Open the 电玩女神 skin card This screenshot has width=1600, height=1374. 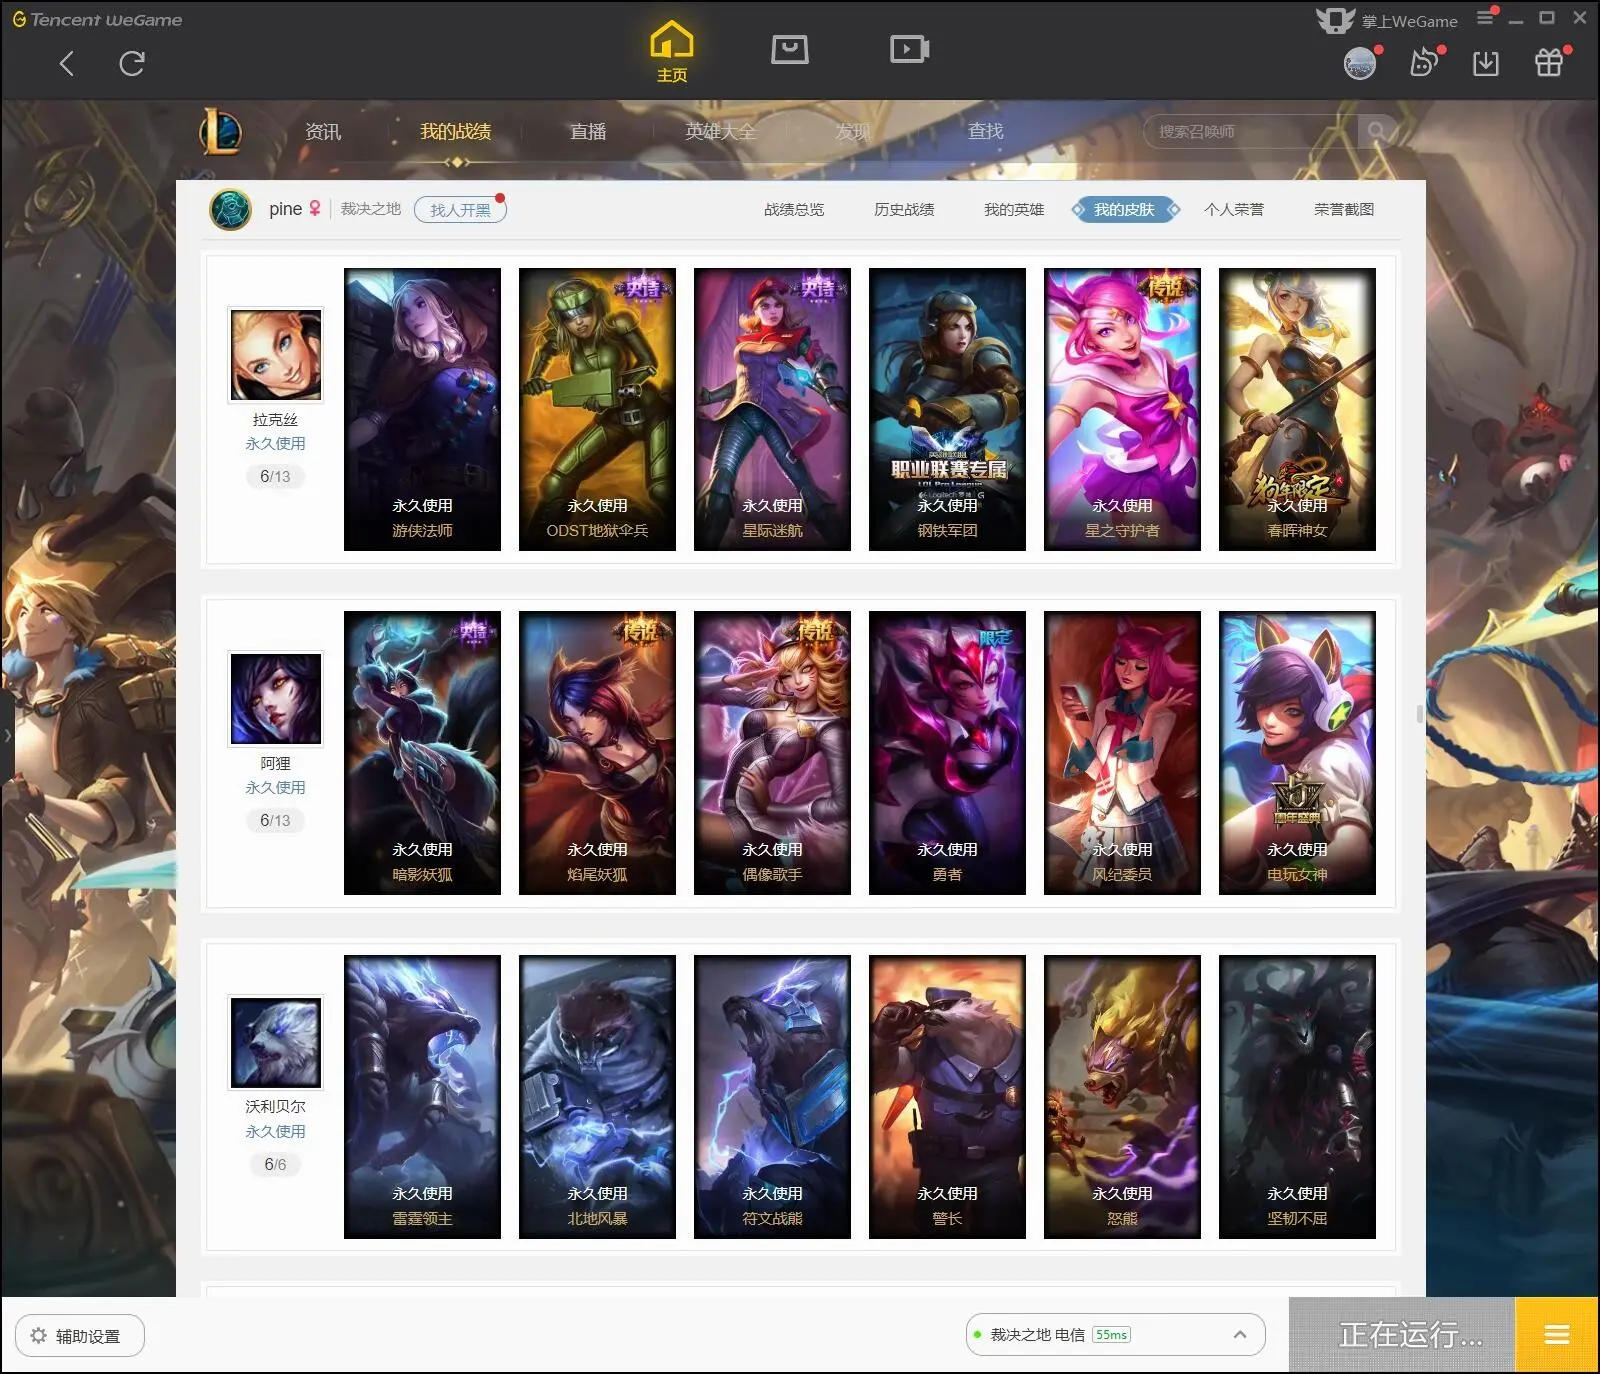[x=1297, y=753]
